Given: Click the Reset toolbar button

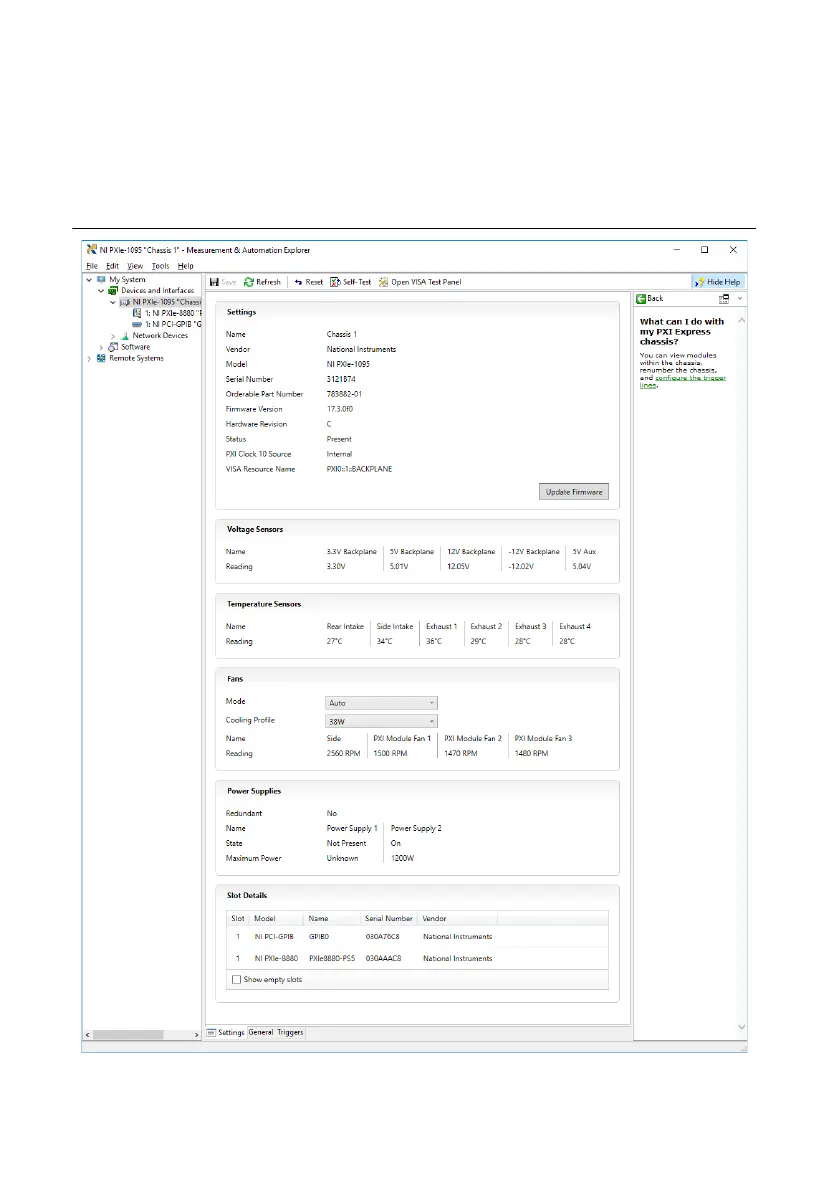Looking at the screenshot, I should coord(309,282).
